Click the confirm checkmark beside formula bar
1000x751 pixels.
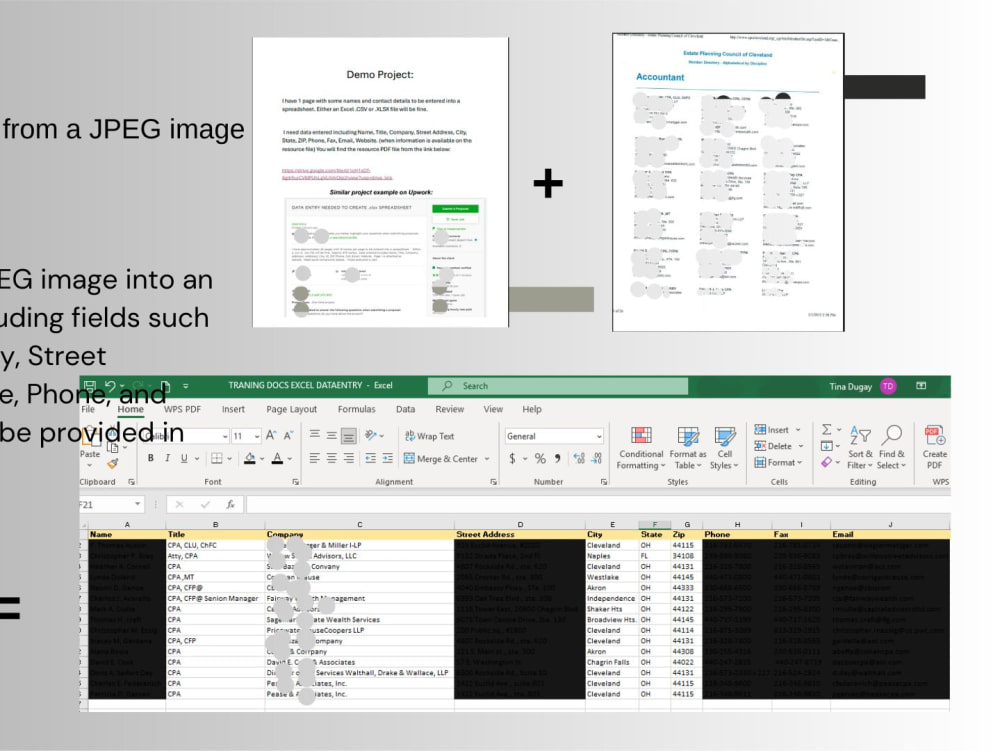click(x=205, y=504)
